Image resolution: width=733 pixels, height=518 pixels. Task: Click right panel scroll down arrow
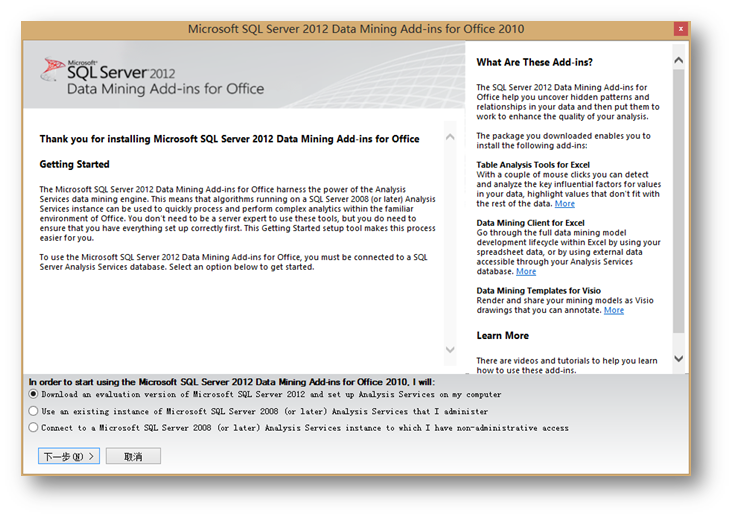point(678,359)
